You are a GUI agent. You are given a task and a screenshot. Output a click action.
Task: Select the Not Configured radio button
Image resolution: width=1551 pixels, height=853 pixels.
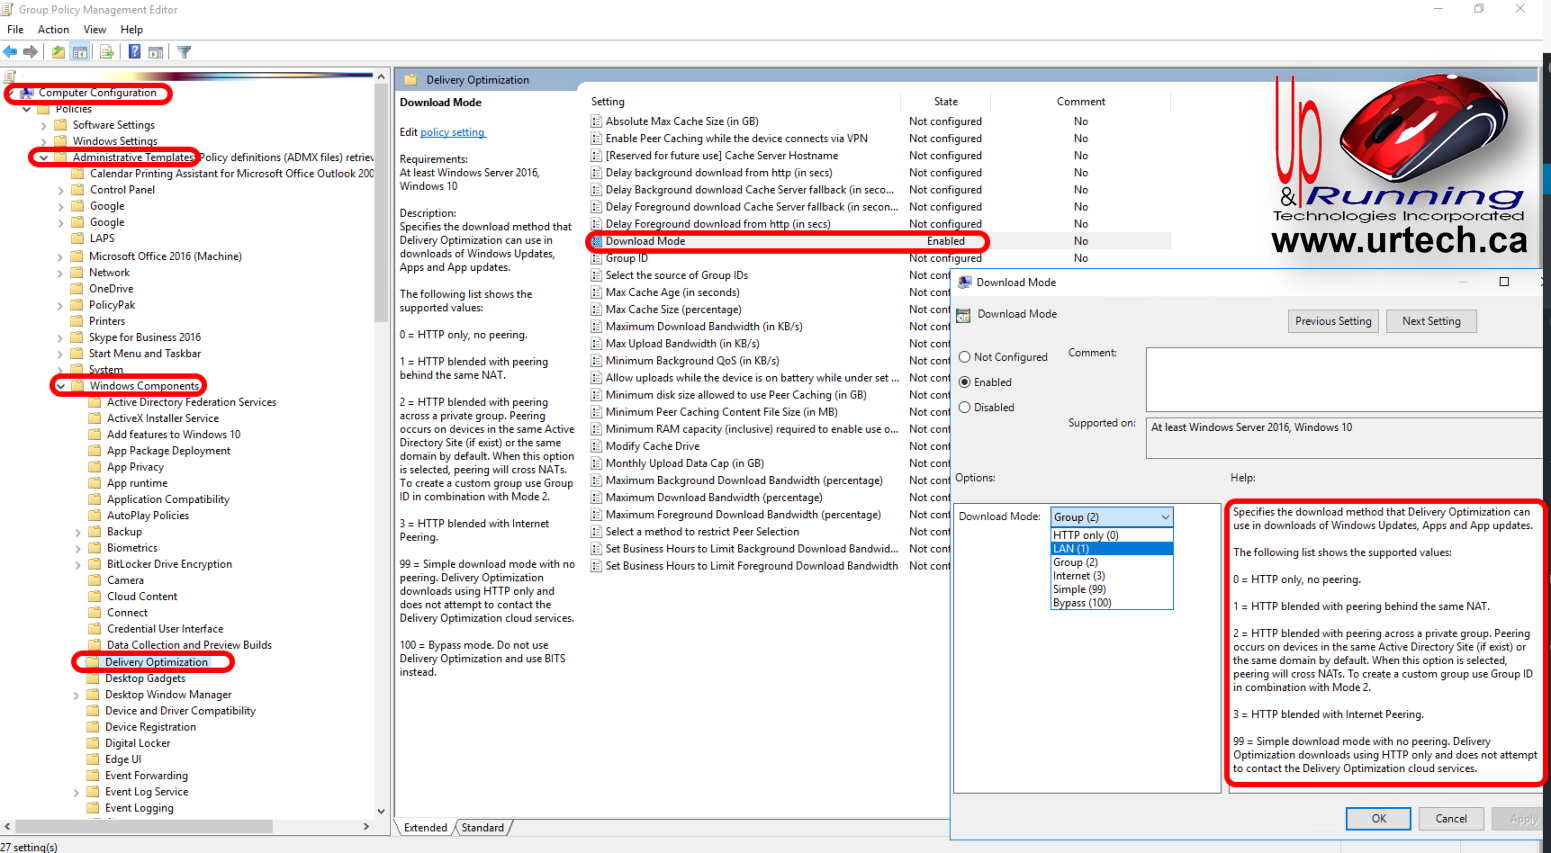[965, 357]
